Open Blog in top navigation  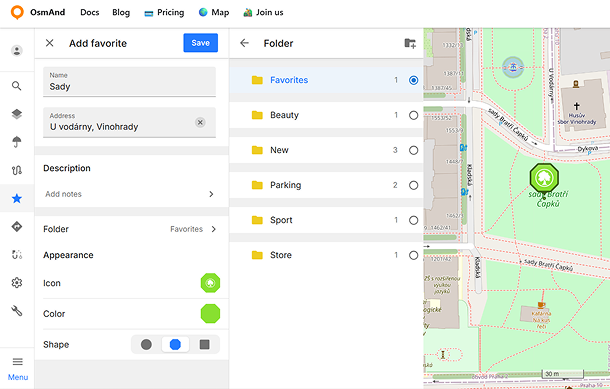[x=121, y=12]
